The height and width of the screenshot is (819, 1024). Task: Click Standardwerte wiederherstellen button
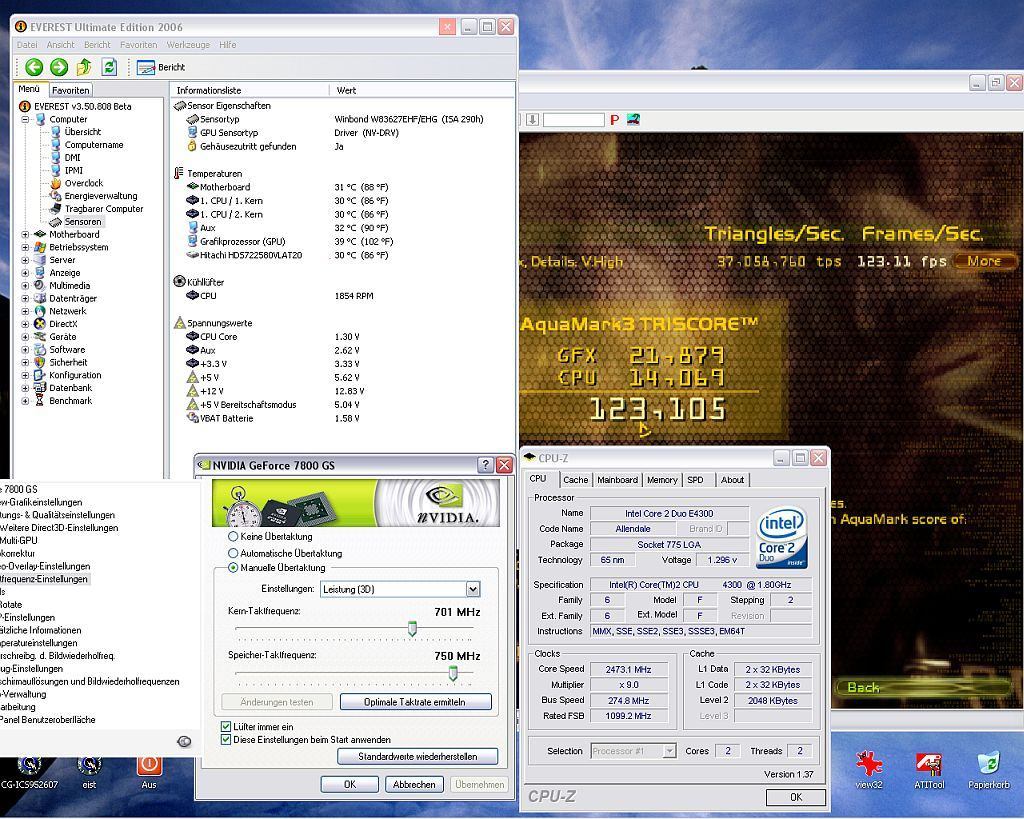click(417, 756)
